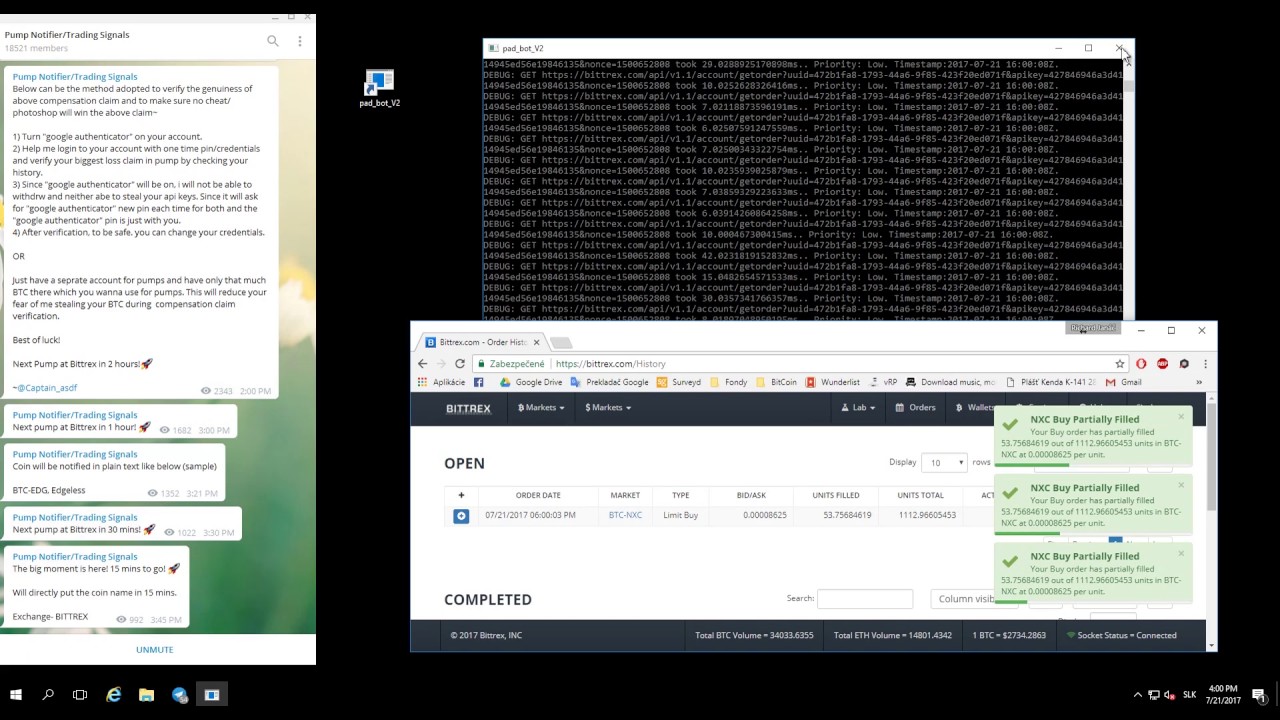Image resolution: width=1280 pixels, height=720 pixels.
Task: Open the @Captain_asdf mention link
Action: click(47, 388)
